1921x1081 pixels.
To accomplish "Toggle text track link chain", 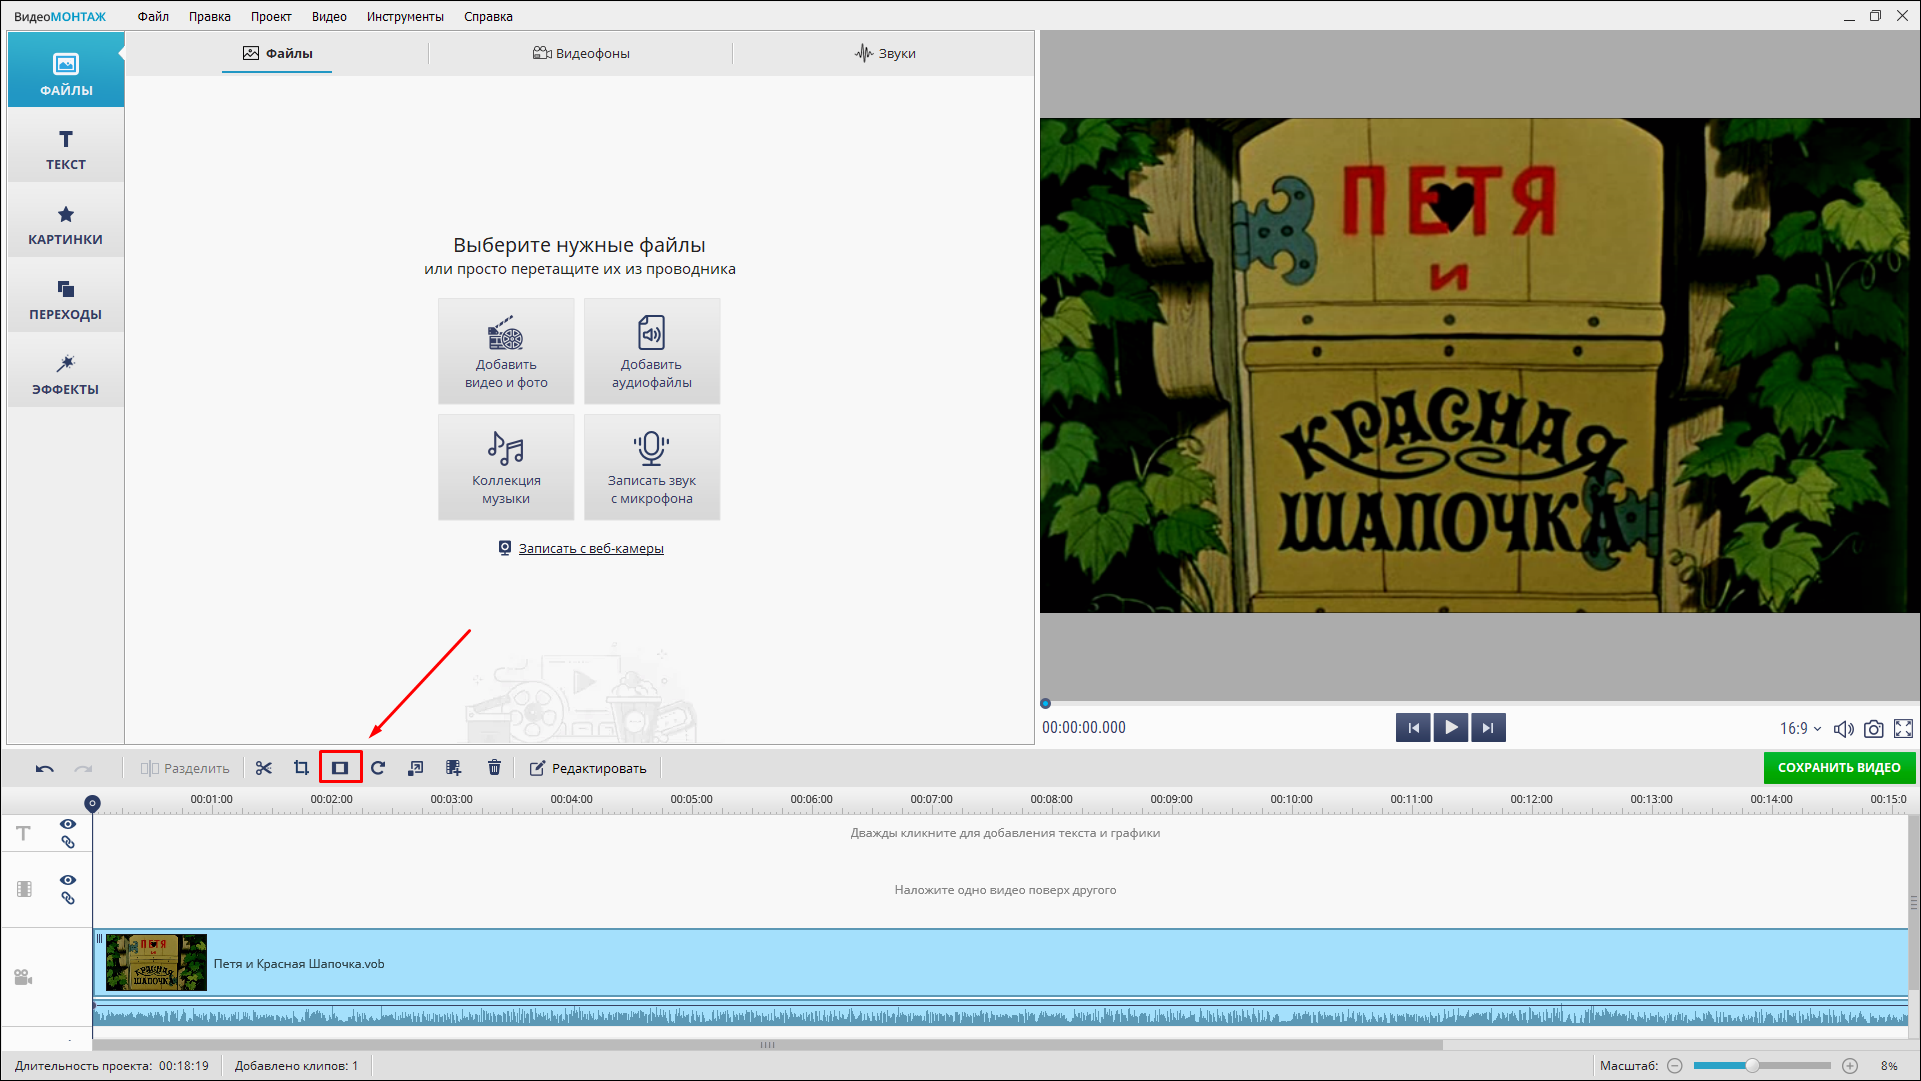I will click(68, 842).
